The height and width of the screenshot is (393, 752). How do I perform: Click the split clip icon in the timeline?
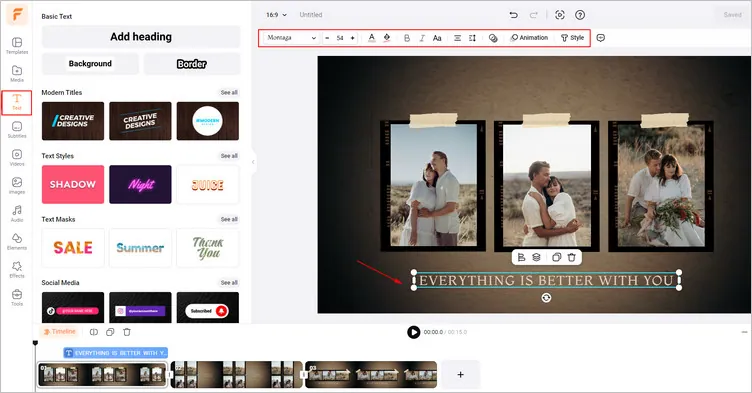[94, 332]
